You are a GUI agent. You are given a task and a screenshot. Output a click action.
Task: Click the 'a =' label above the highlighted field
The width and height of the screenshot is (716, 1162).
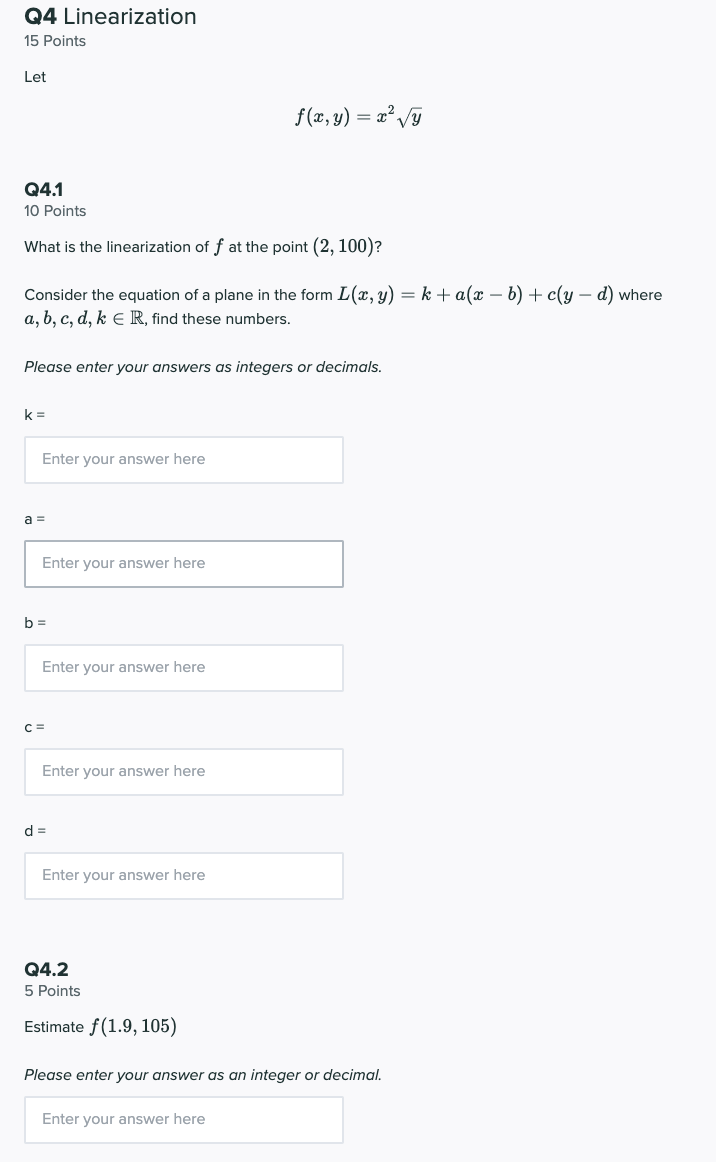tap(34, 519)
